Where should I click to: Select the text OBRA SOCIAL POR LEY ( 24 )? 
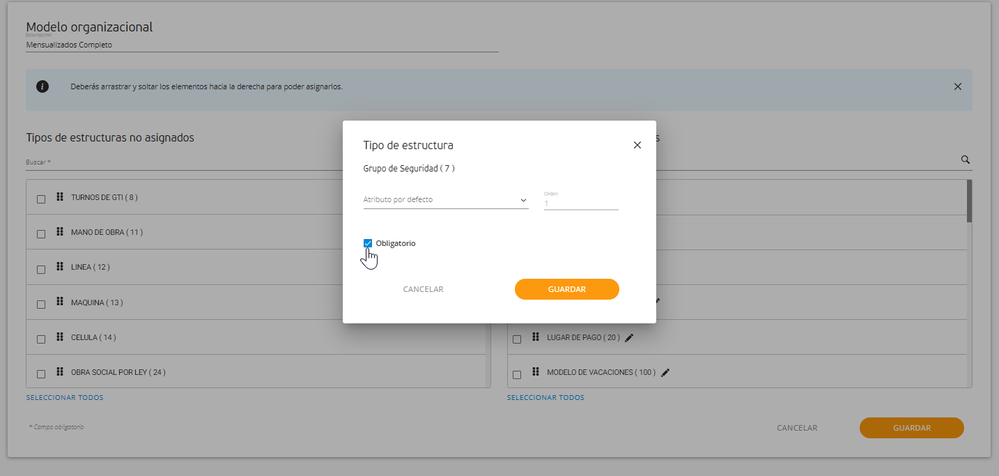pyautogui.click(x=119, y=373)
